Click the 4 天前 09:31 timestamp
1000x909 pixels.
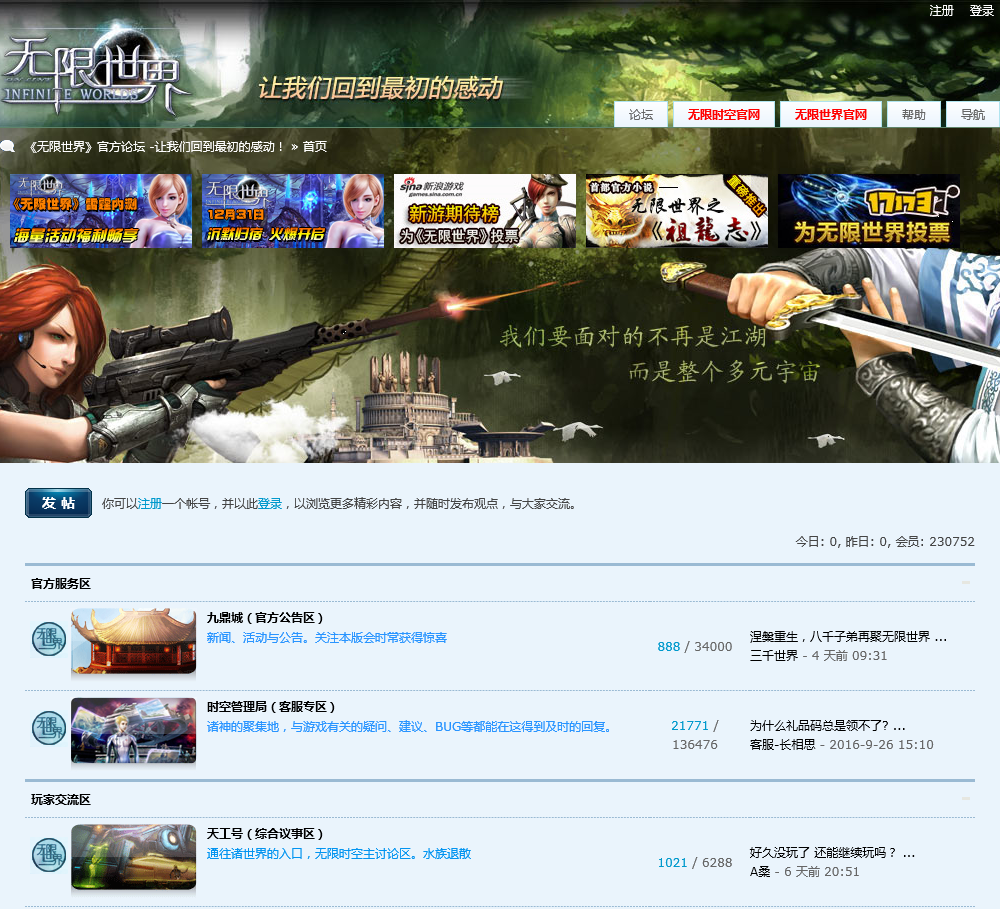(x=849, y=656)
